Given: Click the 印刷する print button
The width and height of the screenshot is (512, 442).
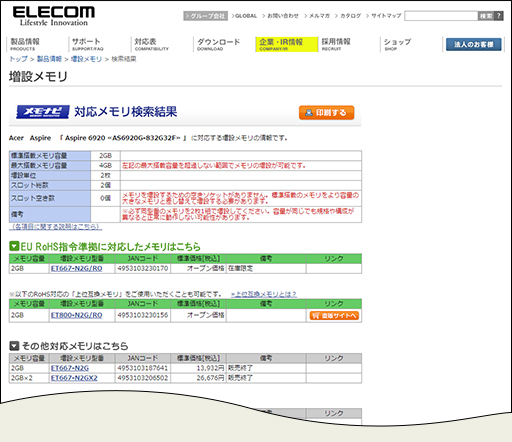Looking at the screenshot, I should [327, 113].
